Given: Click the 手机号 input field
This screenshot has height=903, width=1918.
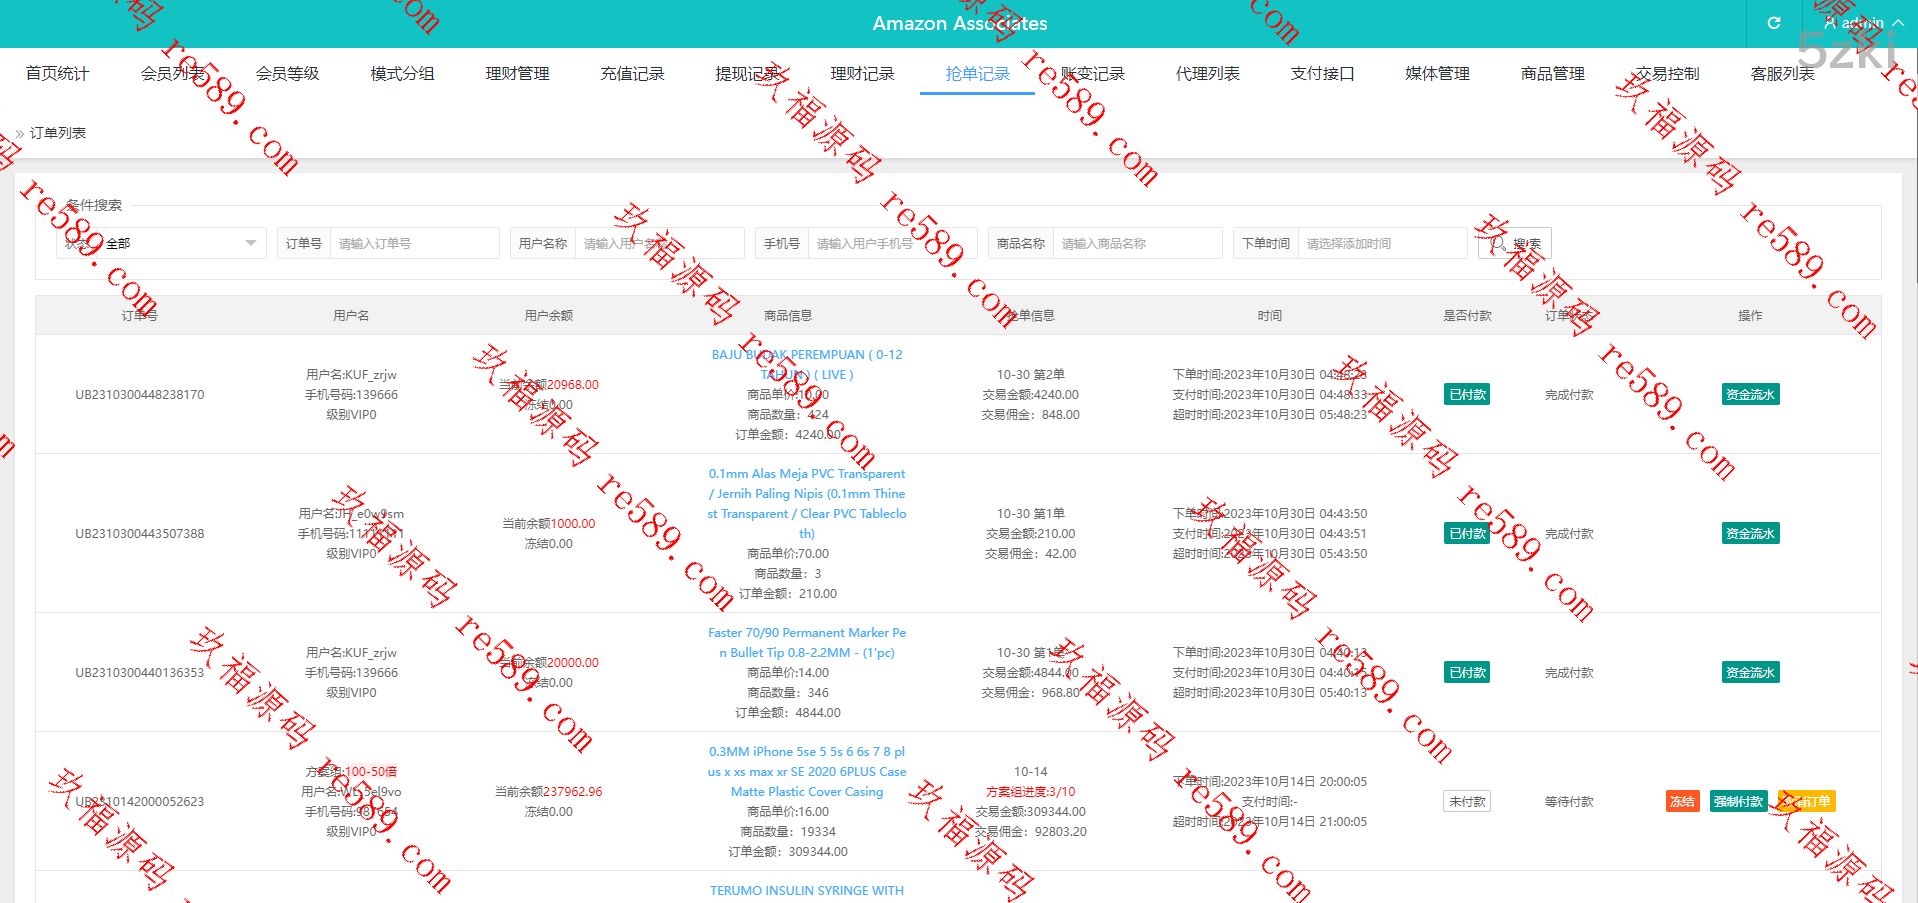Looking at the screenshot, I should point(892,243).
